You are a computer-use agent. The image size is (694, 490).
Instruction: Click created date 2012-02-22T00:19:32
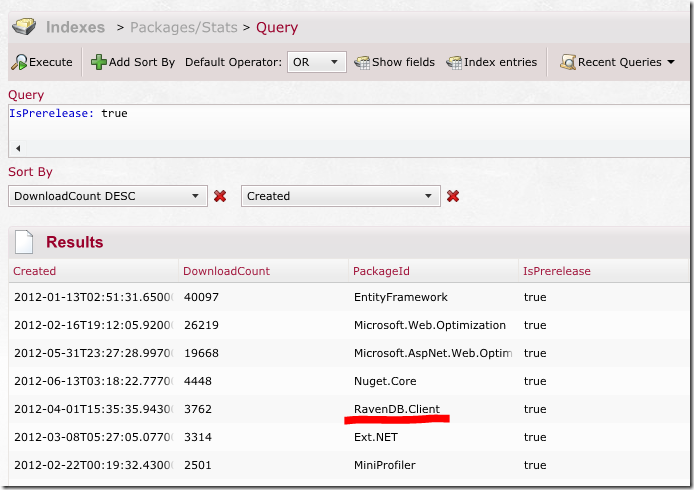pos(94,465)
